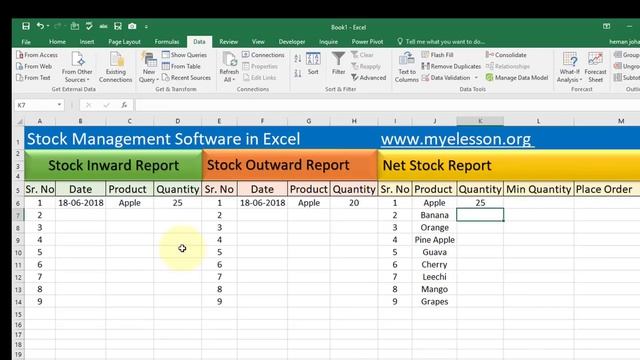Import data with From Web
Image resolution: width=640 pixels, height=360 pixels.
(x=34, y=66)
